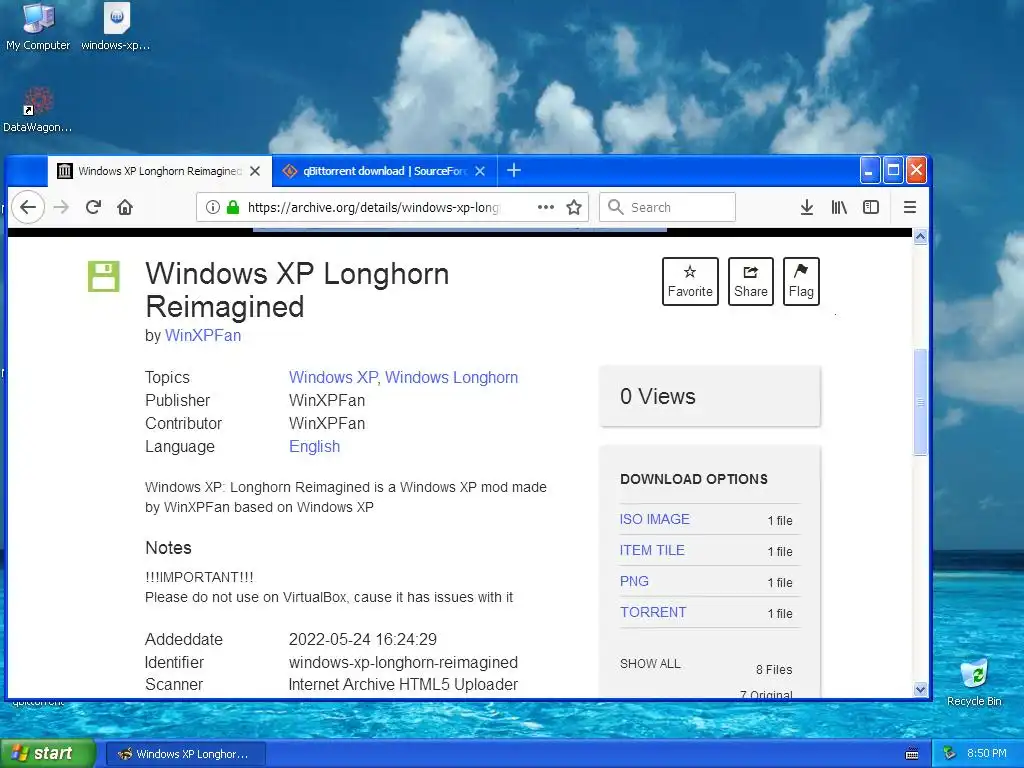Screen dimensions: 1024x768
Task: Open the Downloads arrow panel
Action: click(807, 207)
